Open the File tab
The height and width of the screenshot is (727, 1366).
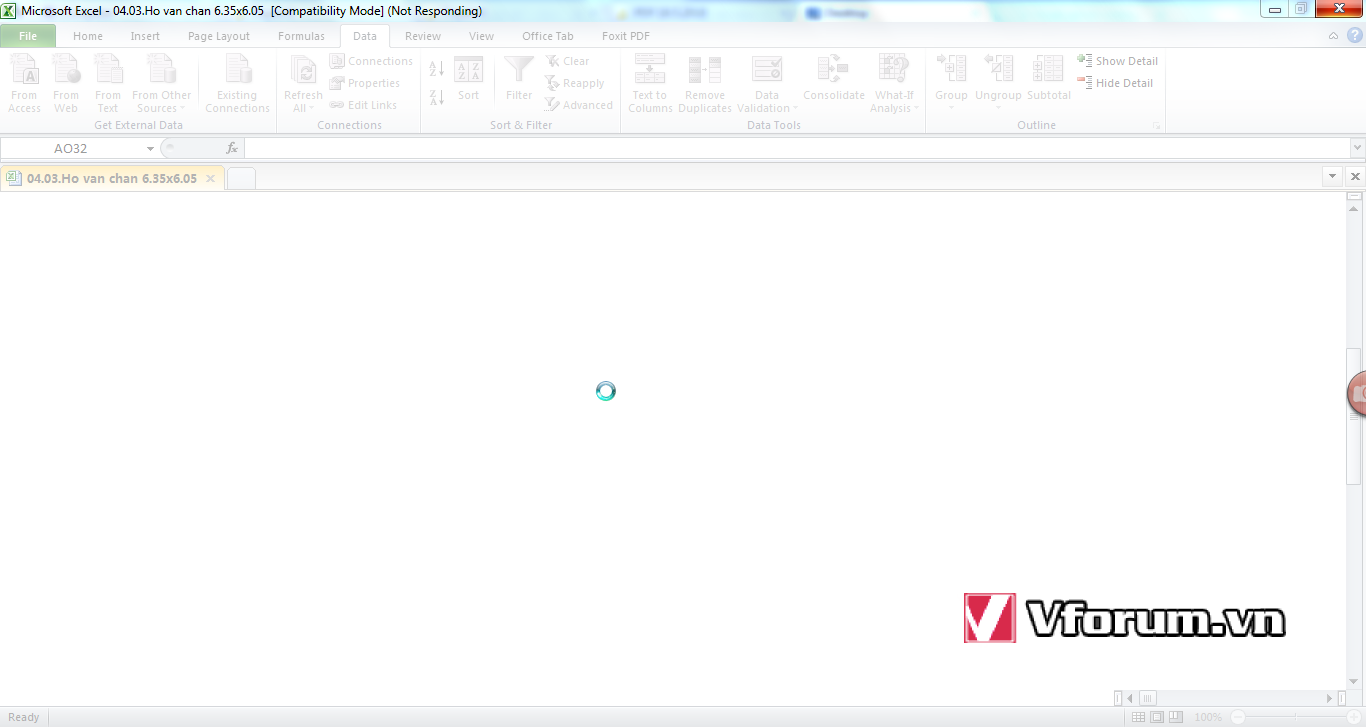click(28, 36)
